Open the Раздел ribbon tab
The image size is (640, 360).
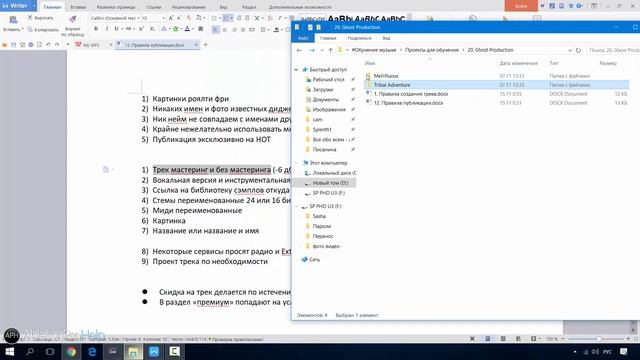click(249, 7)
